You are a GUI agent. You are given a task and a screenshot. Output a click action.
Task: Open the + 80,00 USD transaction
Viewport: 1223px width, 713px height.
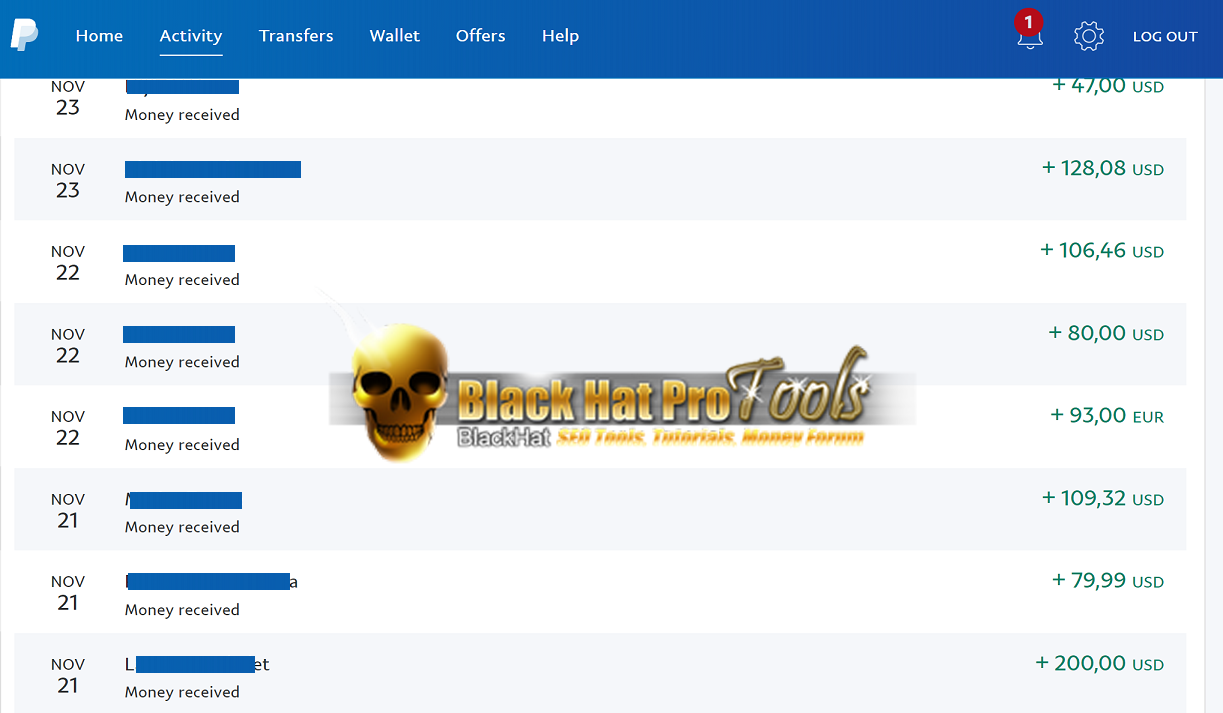[x=600, y=344]
